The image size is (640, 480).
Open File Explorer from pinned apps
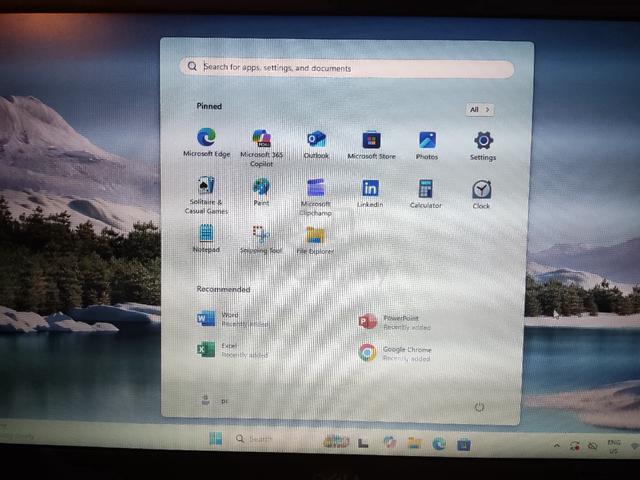(315, 240)
